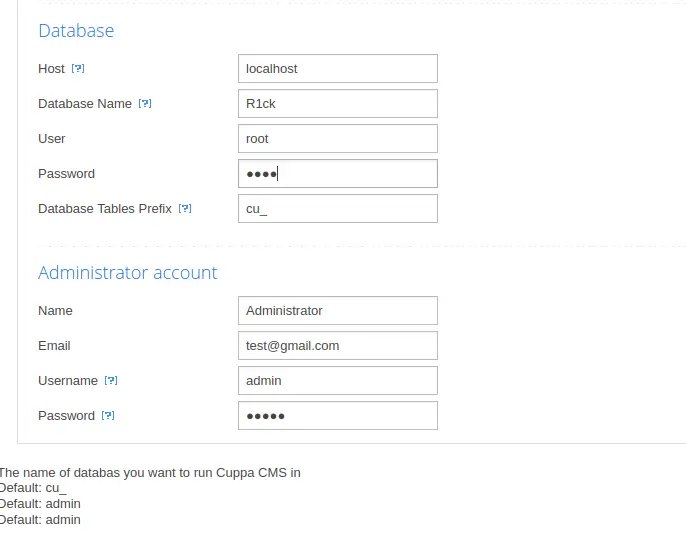Click the Administrator account heading
This screenshot has height=541, width=686.
click(127, 273)
